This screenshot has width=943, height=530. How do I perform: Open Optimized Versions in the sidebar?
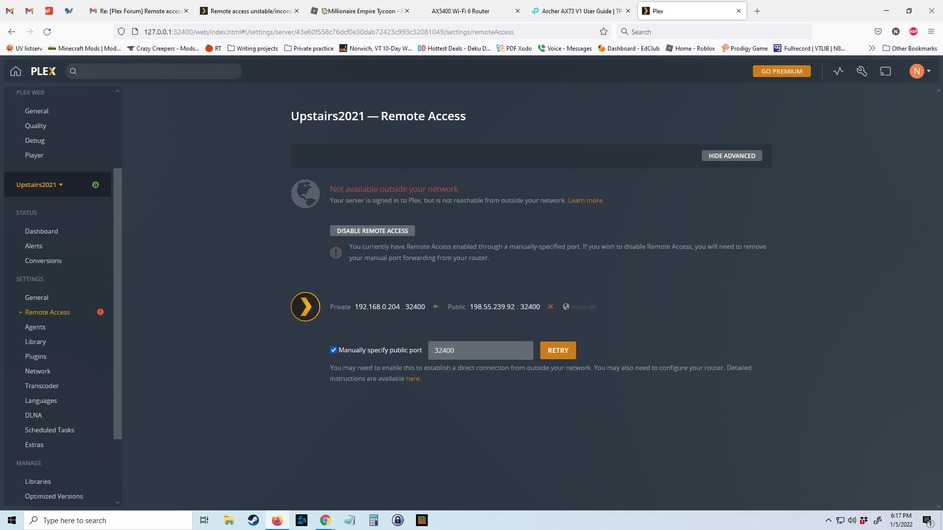54,496
